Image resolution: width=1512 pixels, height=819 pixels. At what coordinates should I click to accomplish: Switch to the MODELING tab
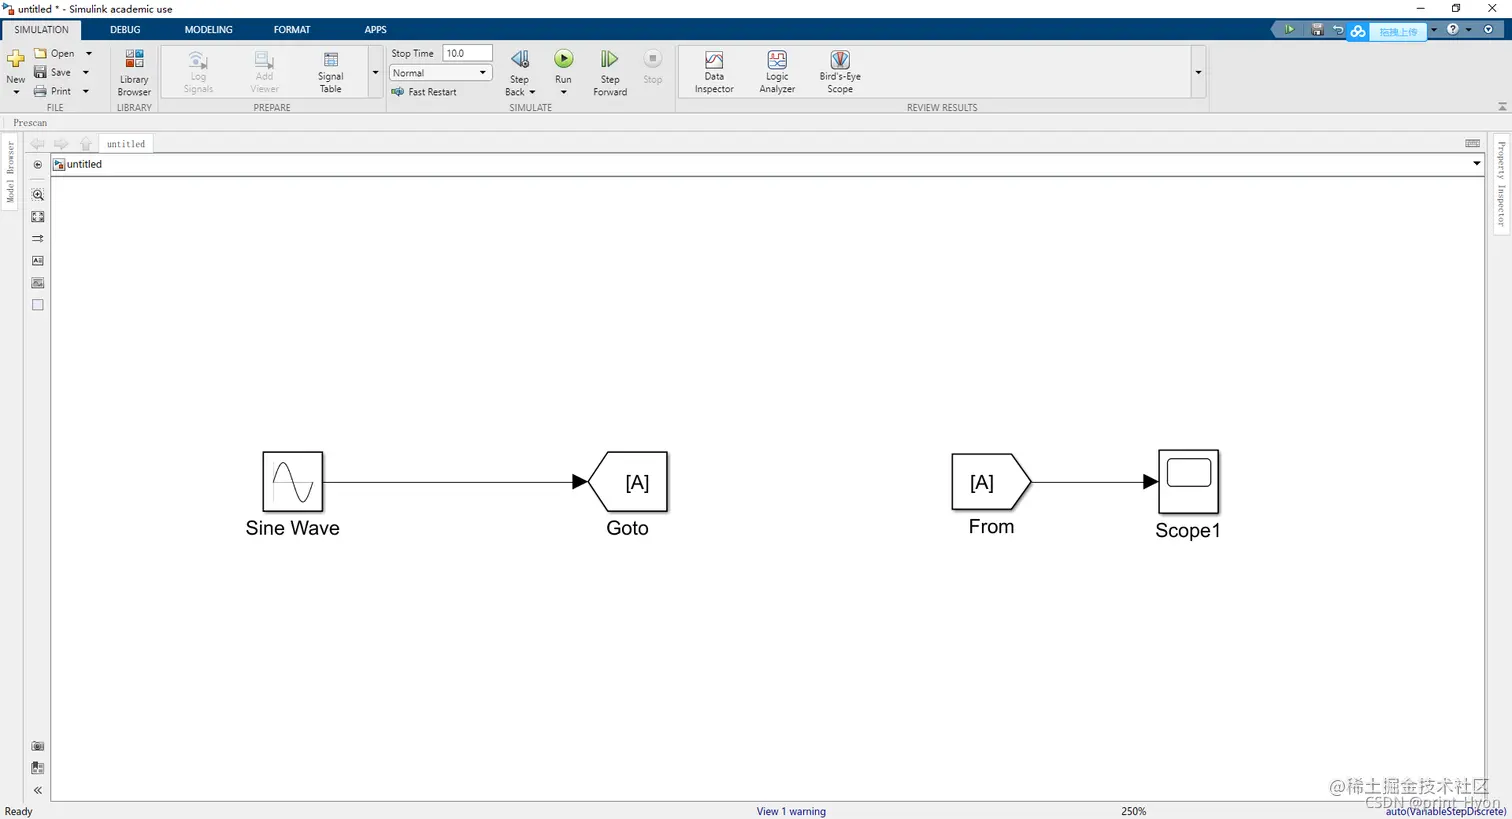(x=208, y=30)
